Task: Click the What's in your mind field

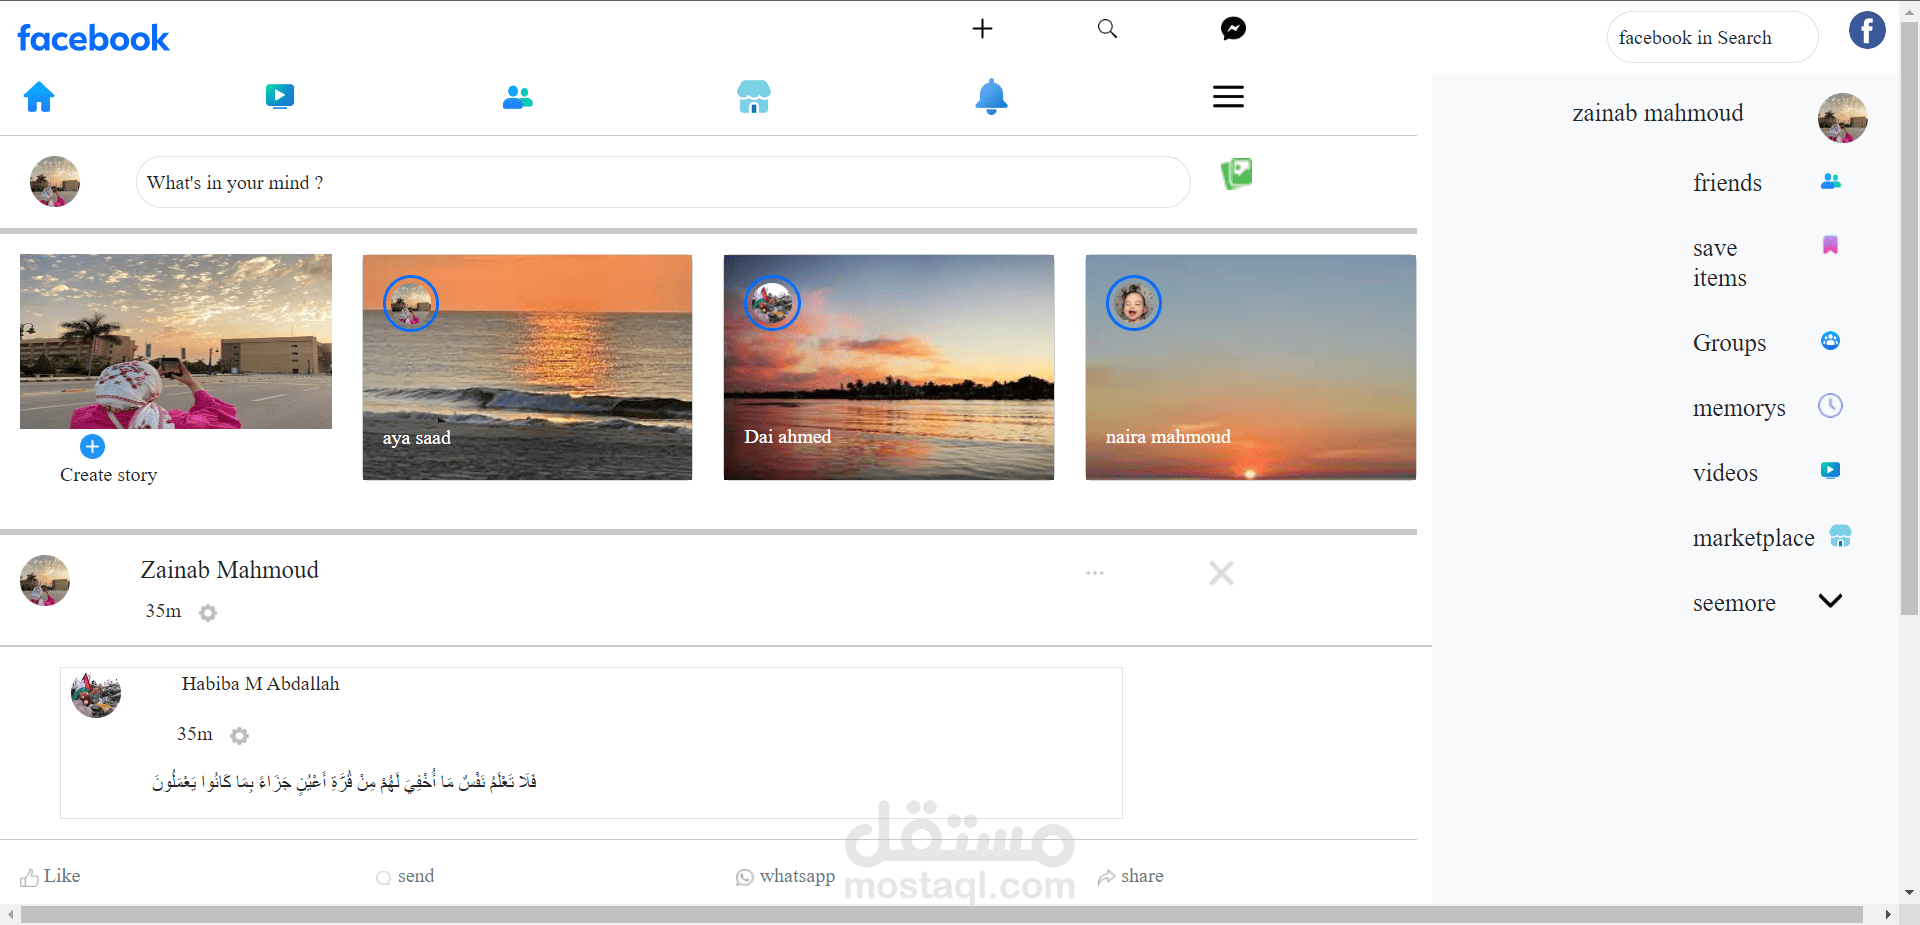Action: tap(663, 182)
